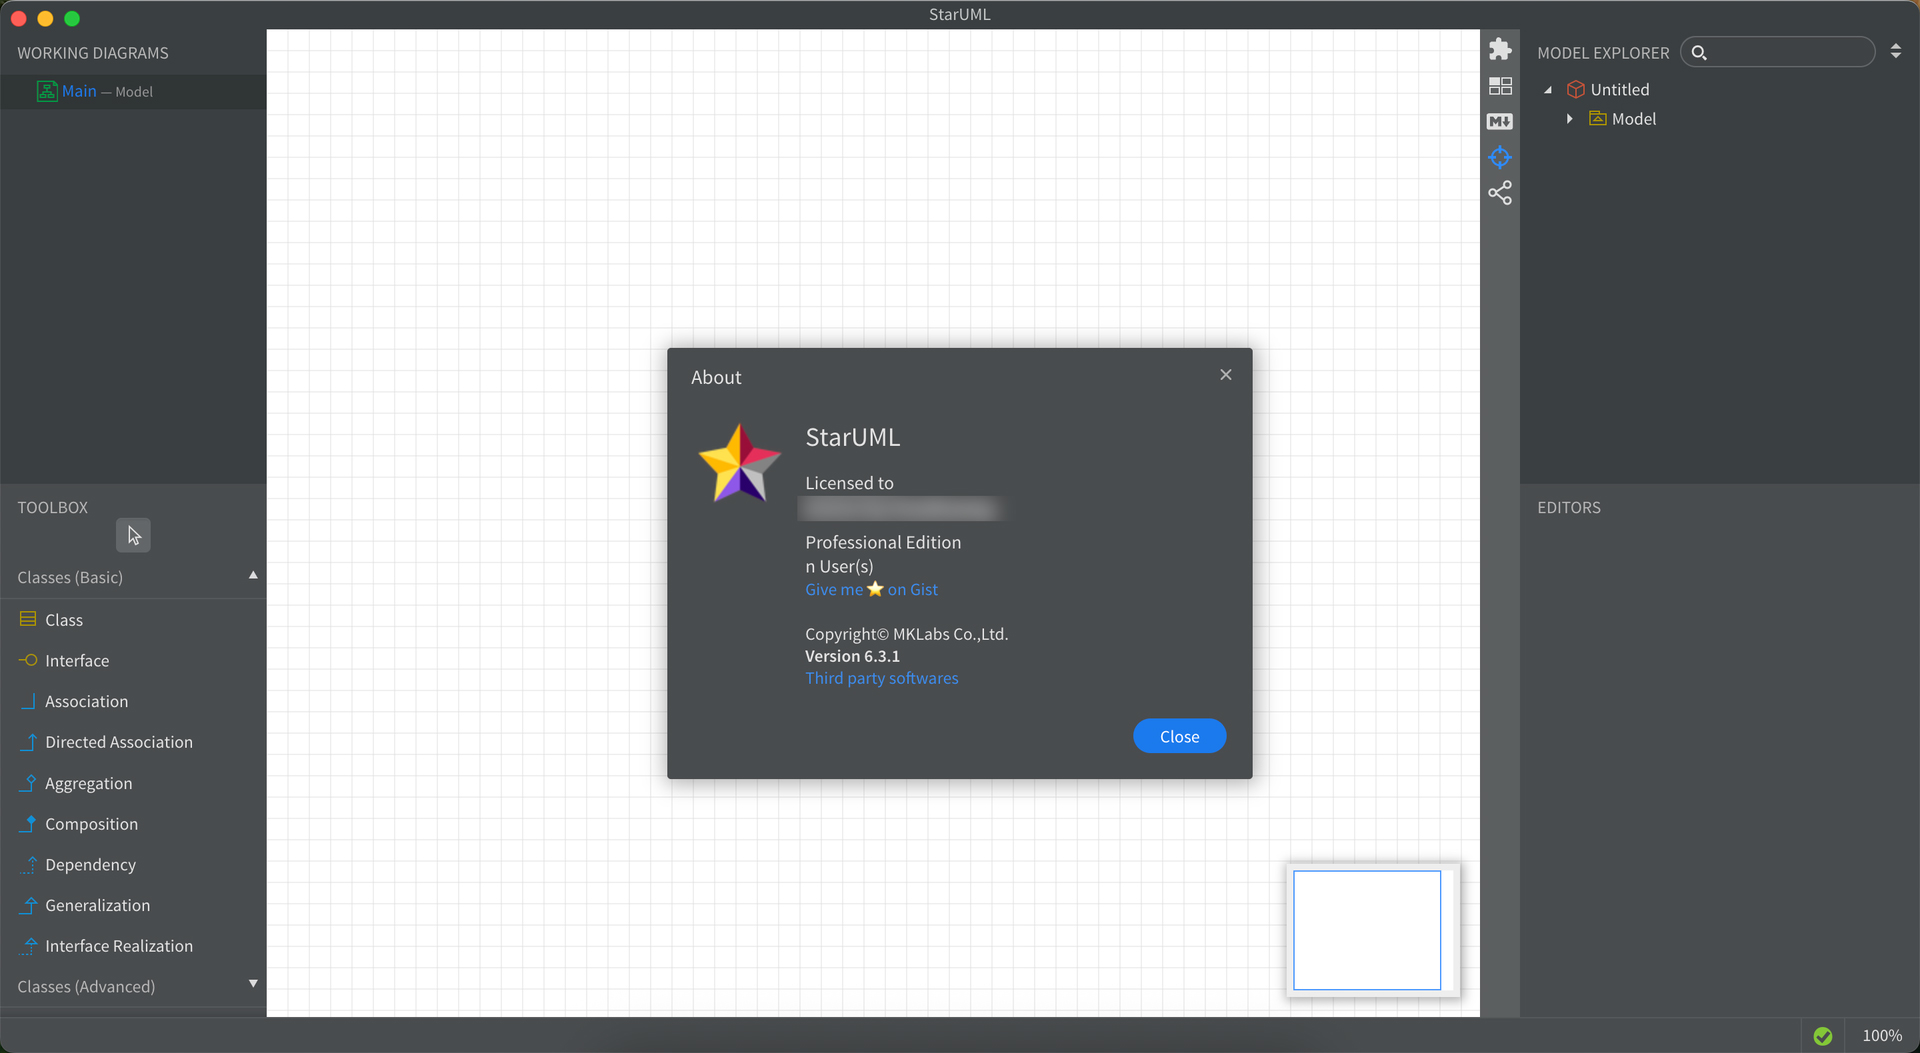The image size is (1920, 1053).
Task: Select Main diagram under Working Diagrams
Action: (80, 91)
